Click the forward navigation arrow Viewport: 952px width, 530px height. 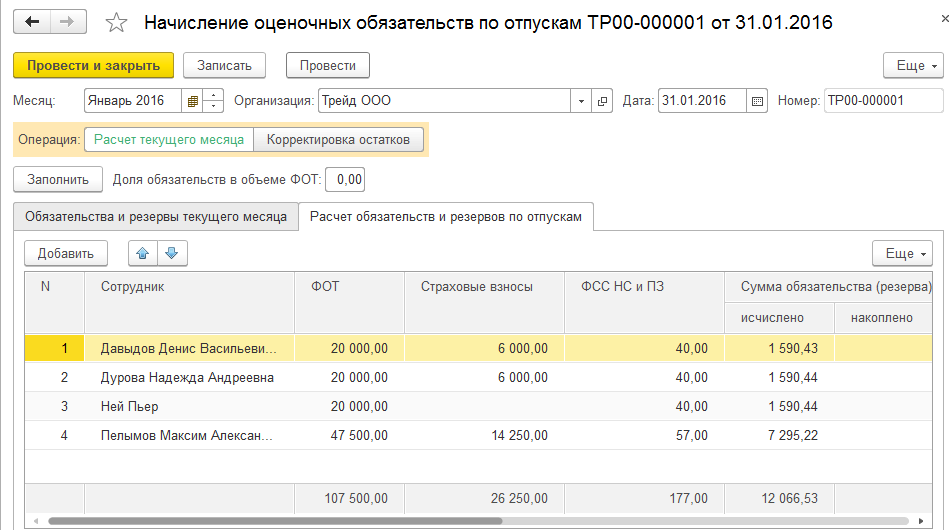point(67,21)
